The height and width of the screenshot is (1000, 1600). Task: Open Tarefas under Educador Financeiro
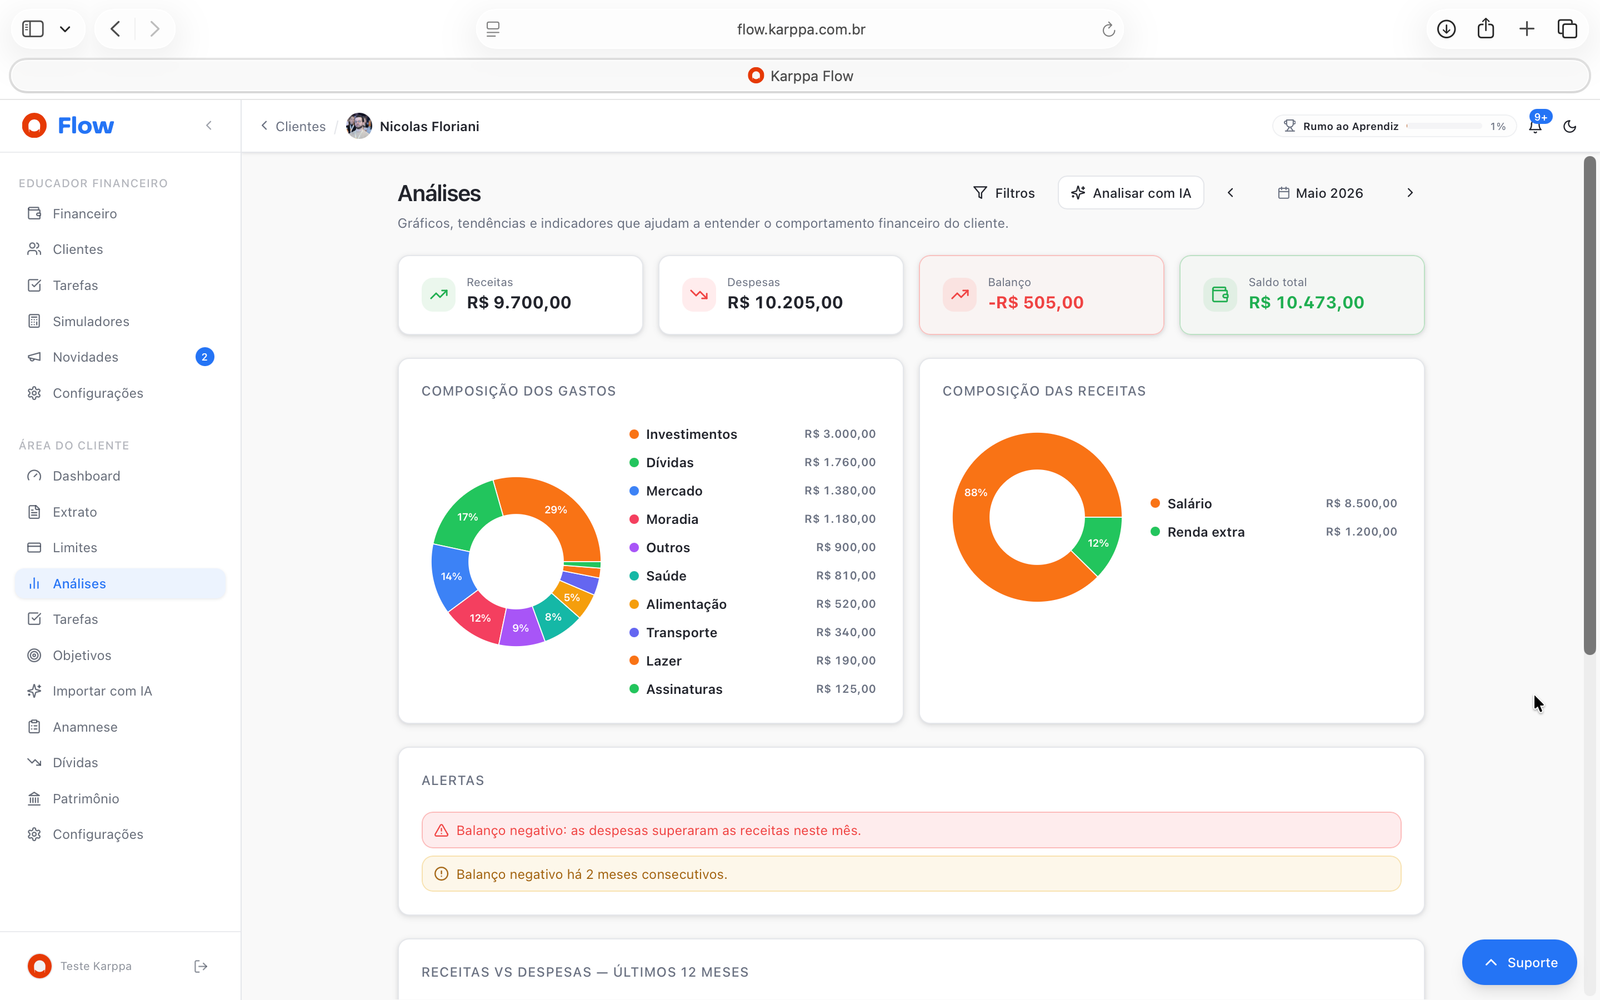point(120,285)
